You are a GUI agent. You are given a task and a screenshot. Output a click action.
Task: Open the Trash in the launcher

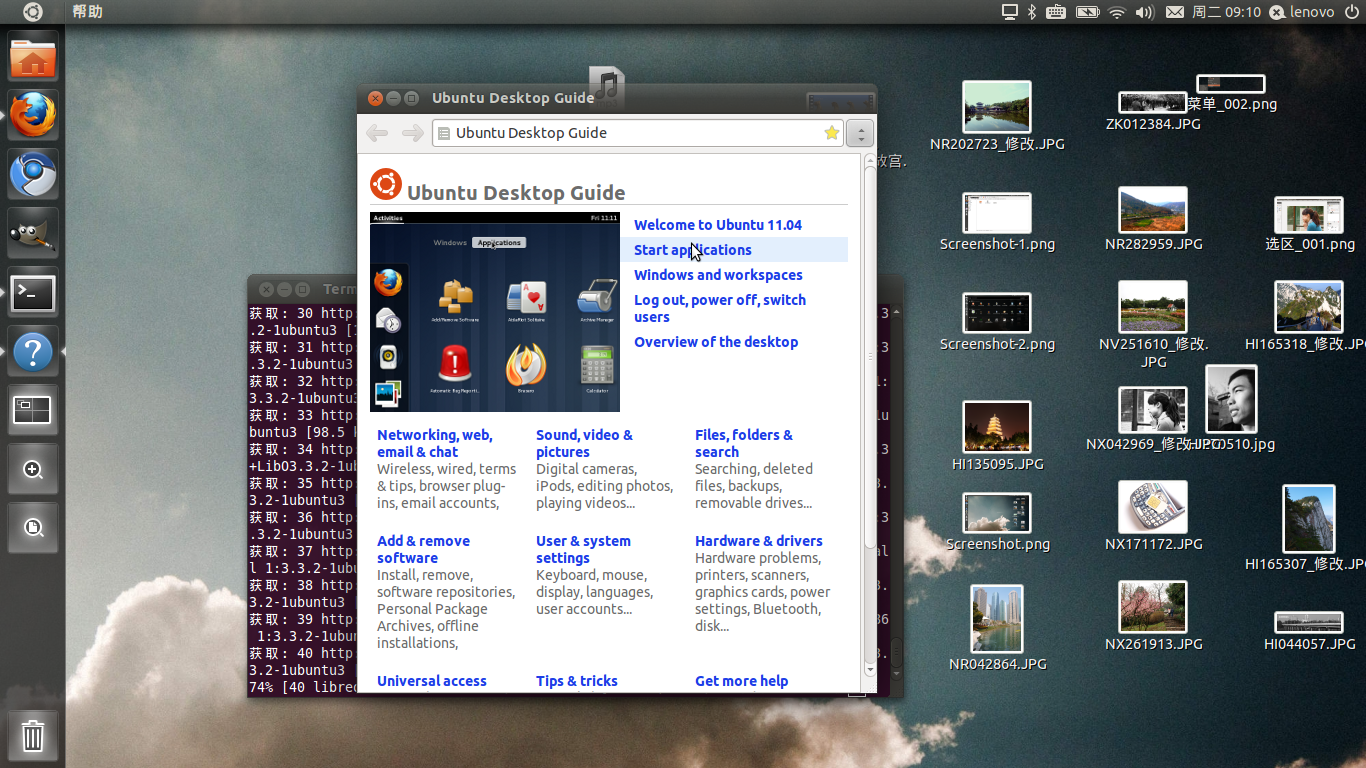(33, 736)
